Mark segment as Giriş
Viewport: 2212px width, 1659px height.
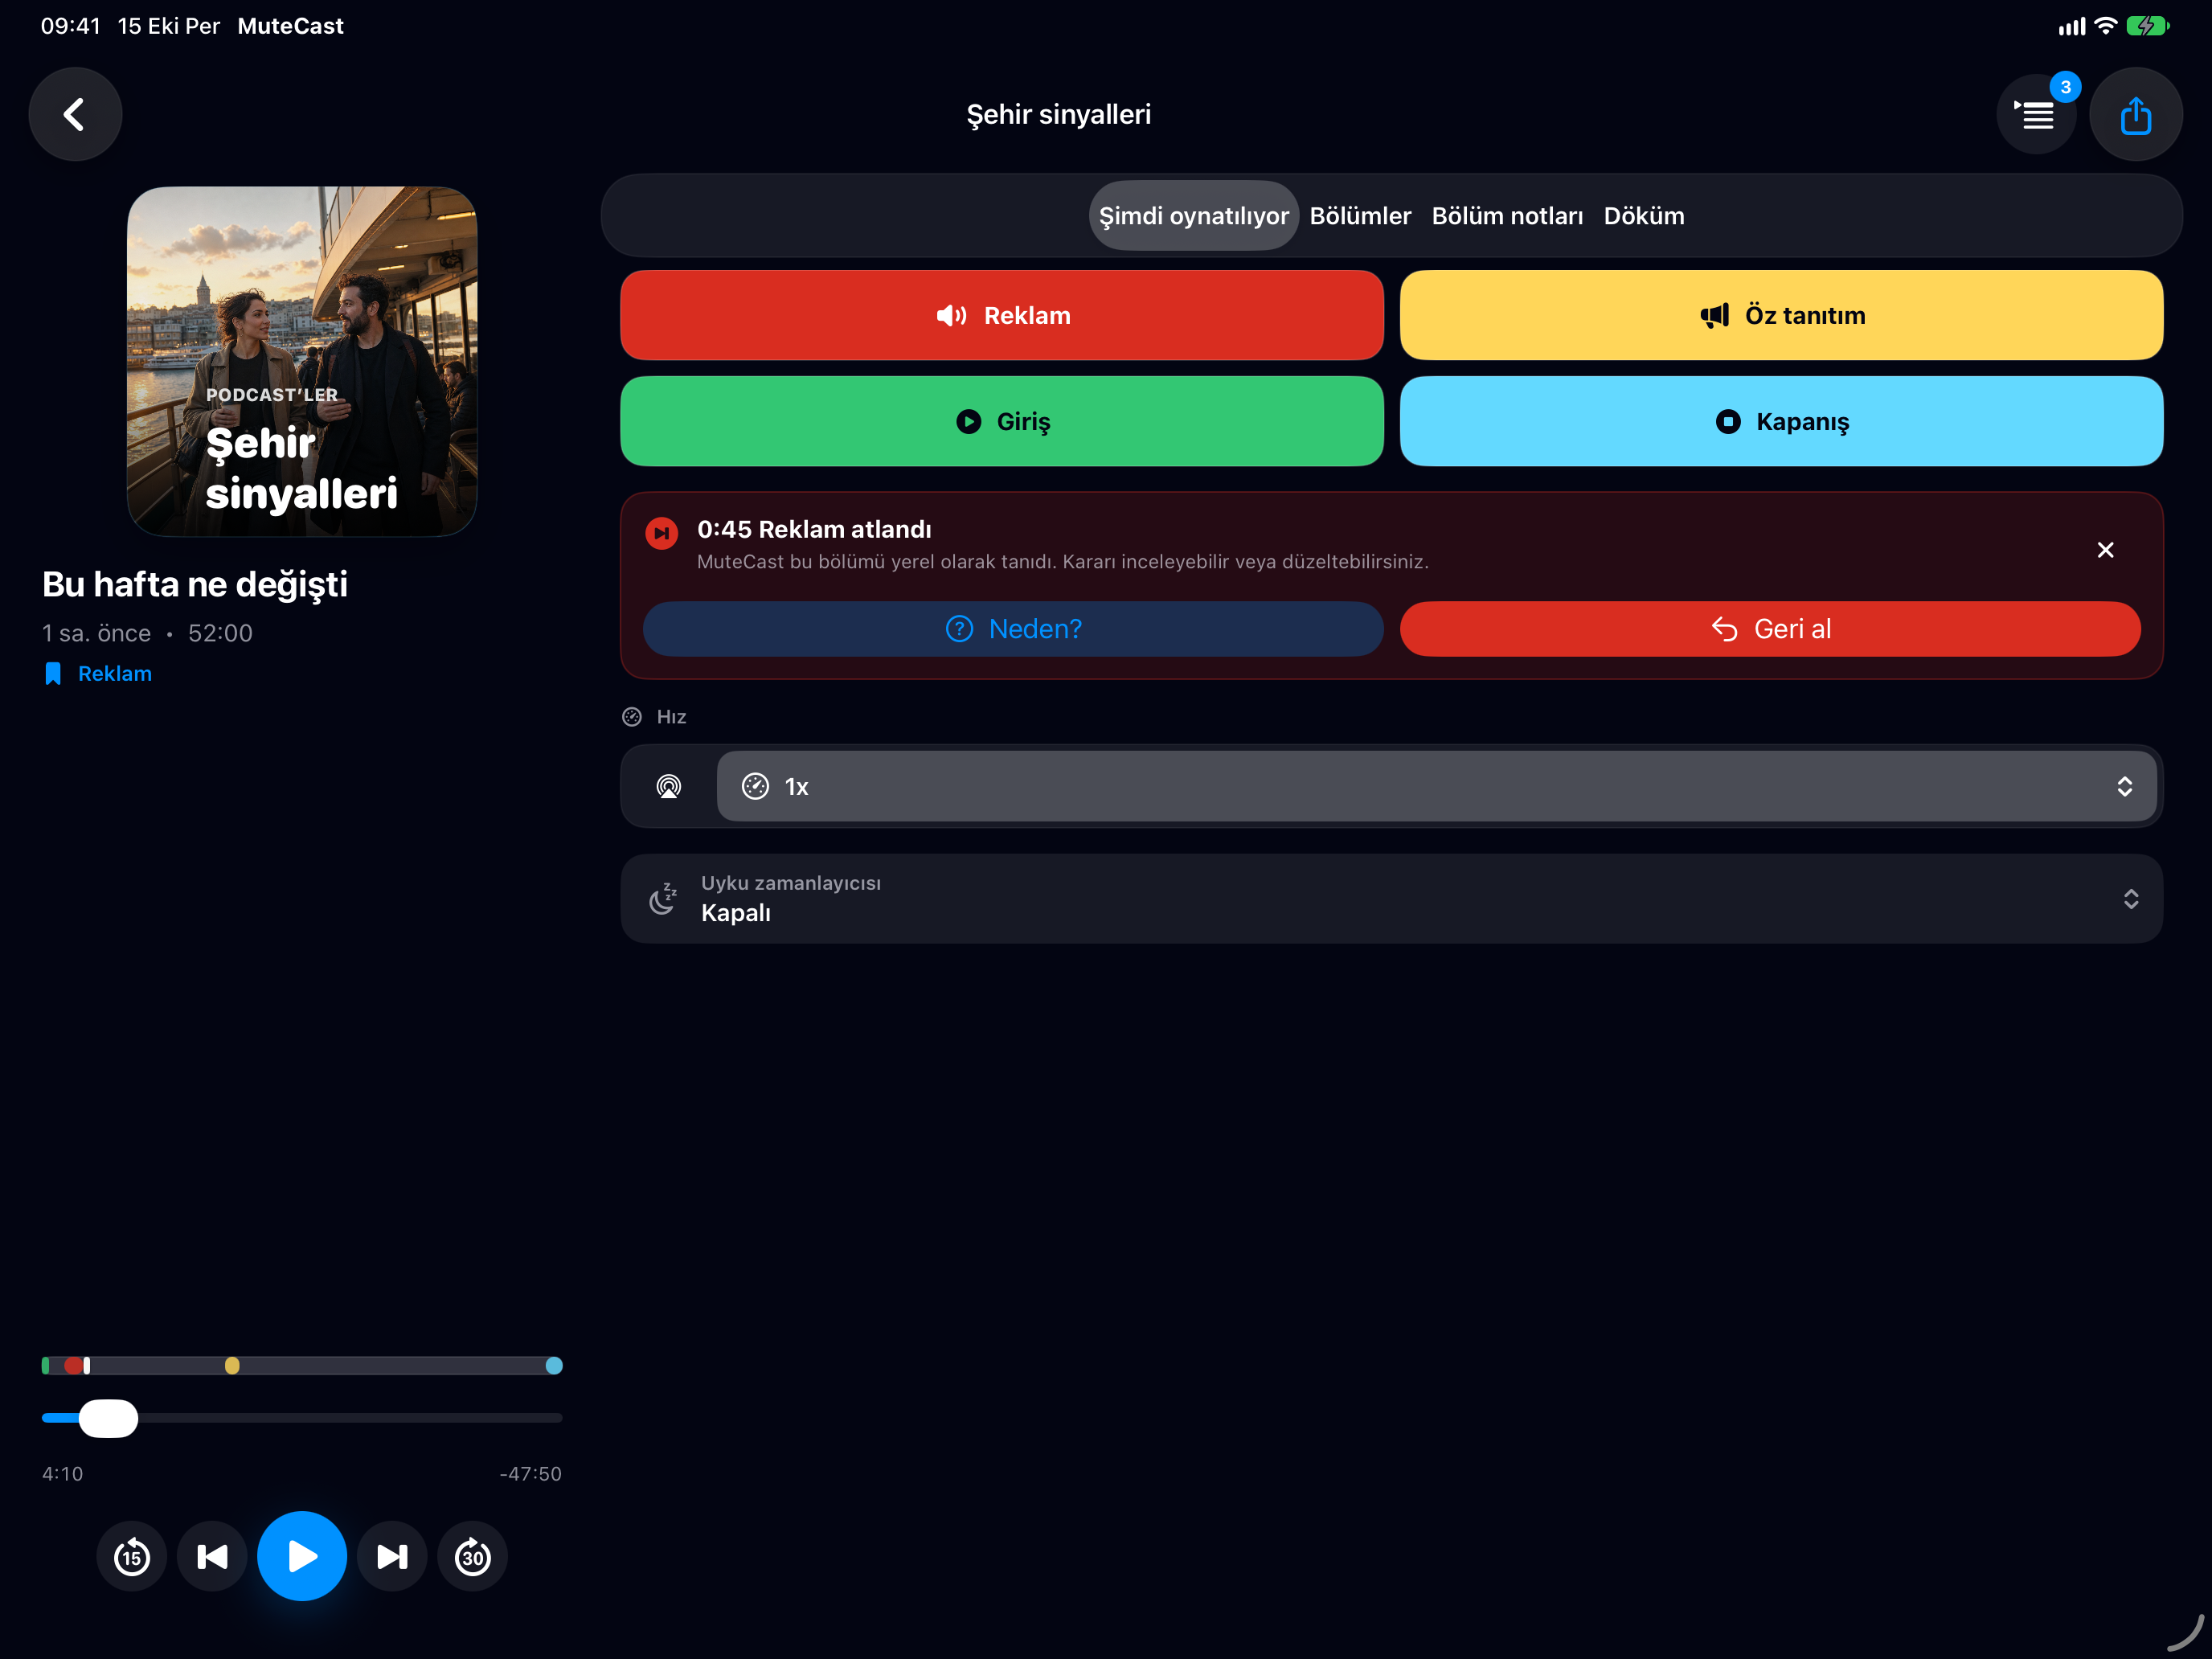[x=1002, y=421]
